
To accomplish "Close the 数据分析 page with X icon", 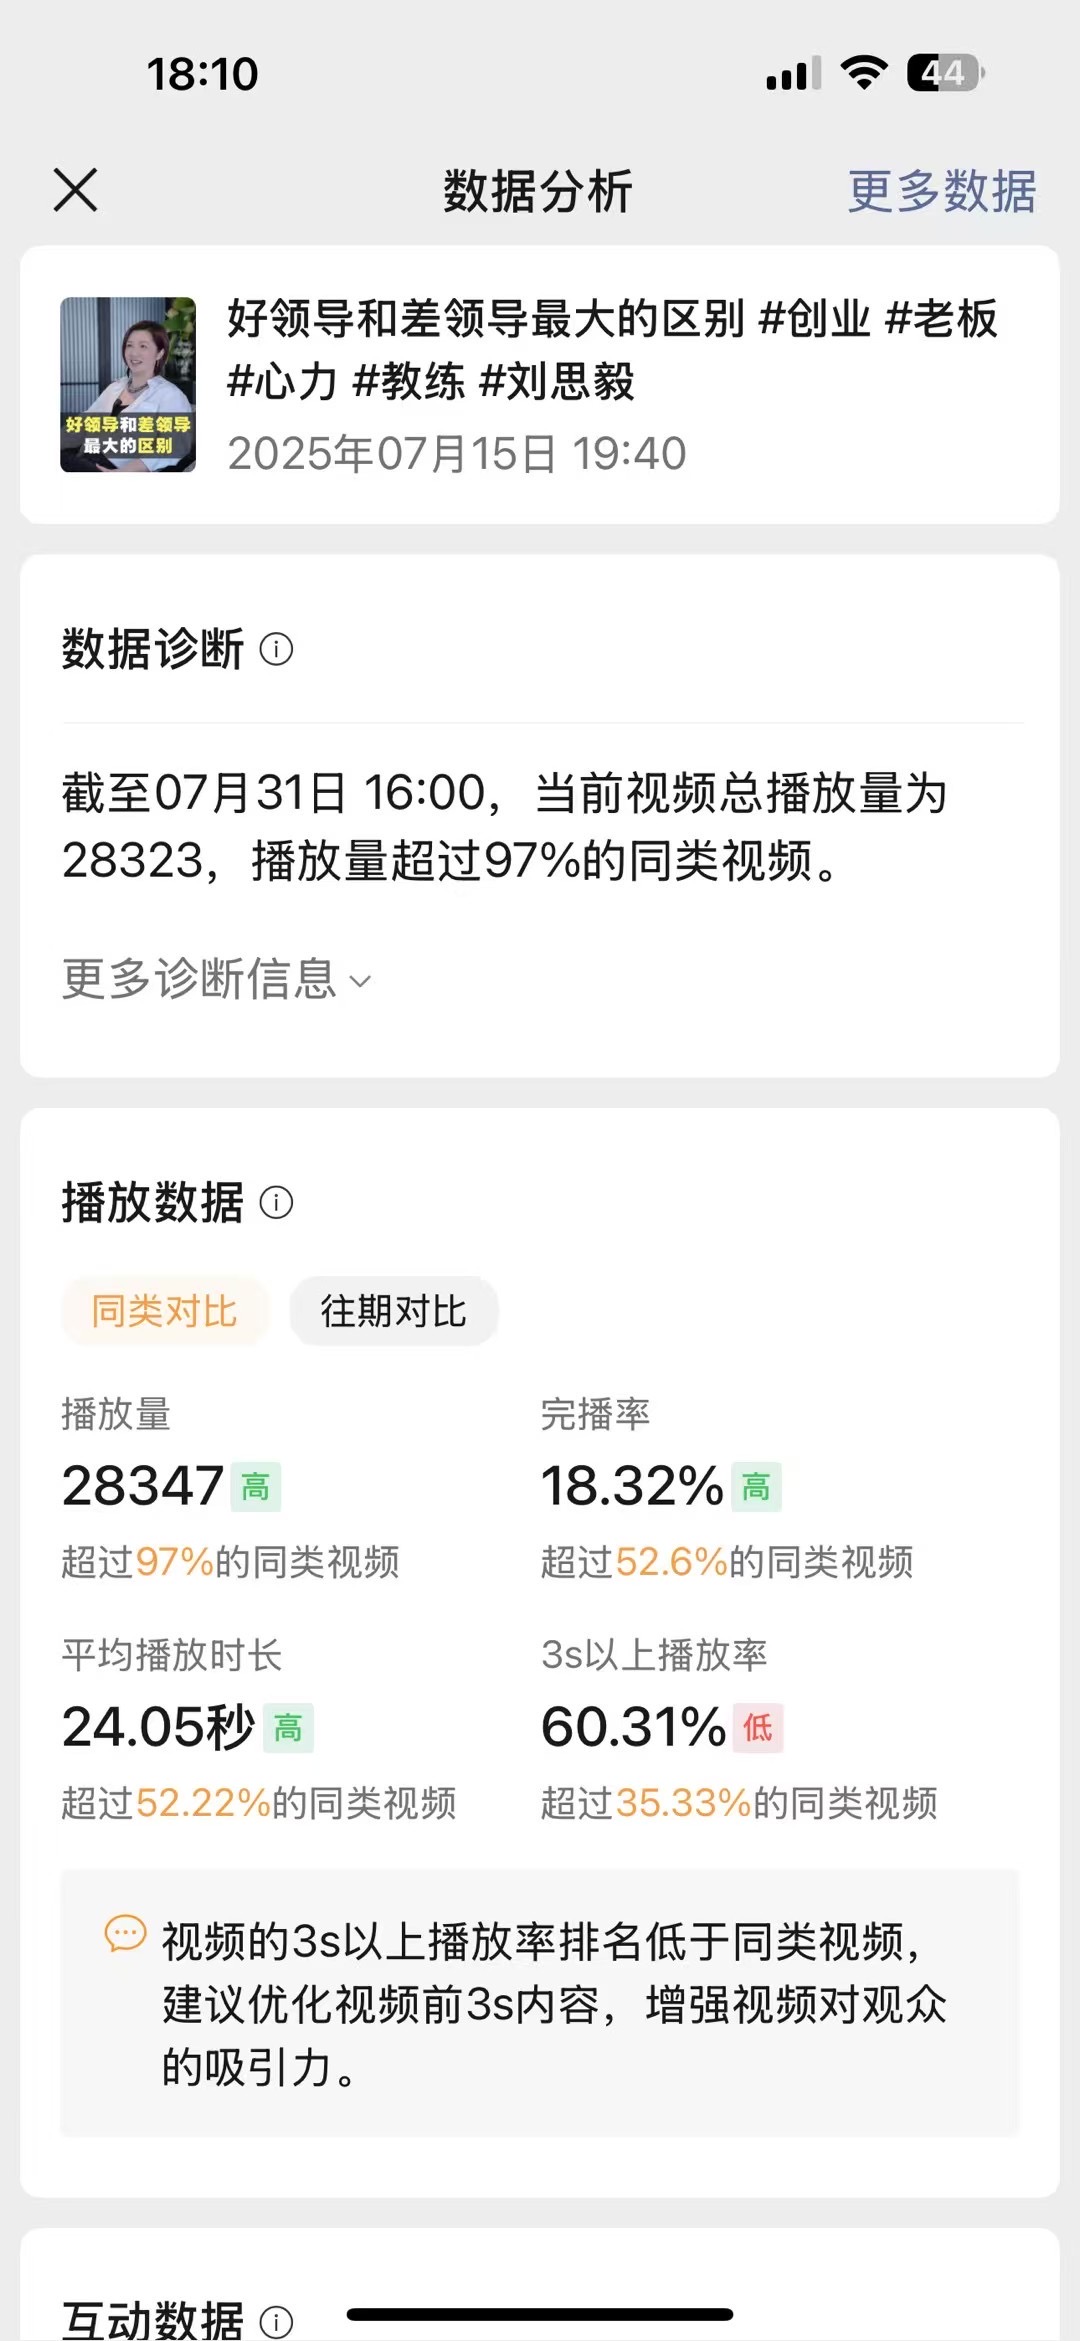I will (x=75, y=190).
